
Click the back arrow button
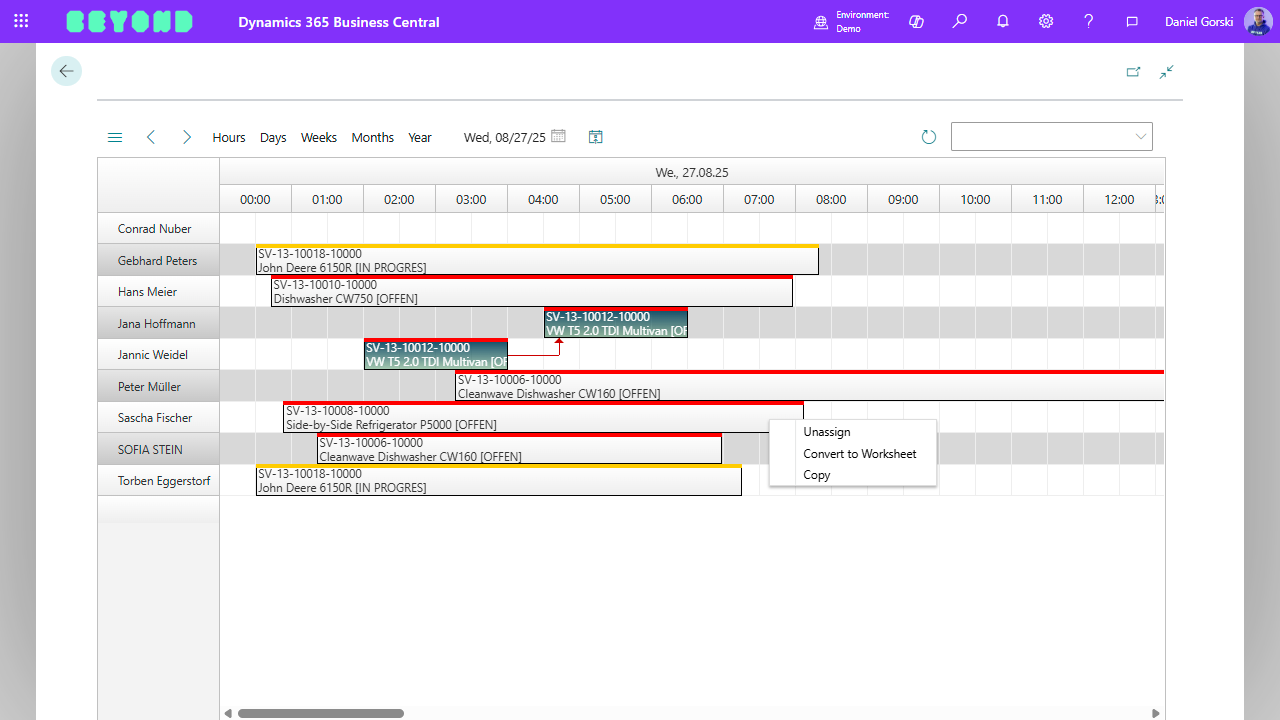click(66, 71)
